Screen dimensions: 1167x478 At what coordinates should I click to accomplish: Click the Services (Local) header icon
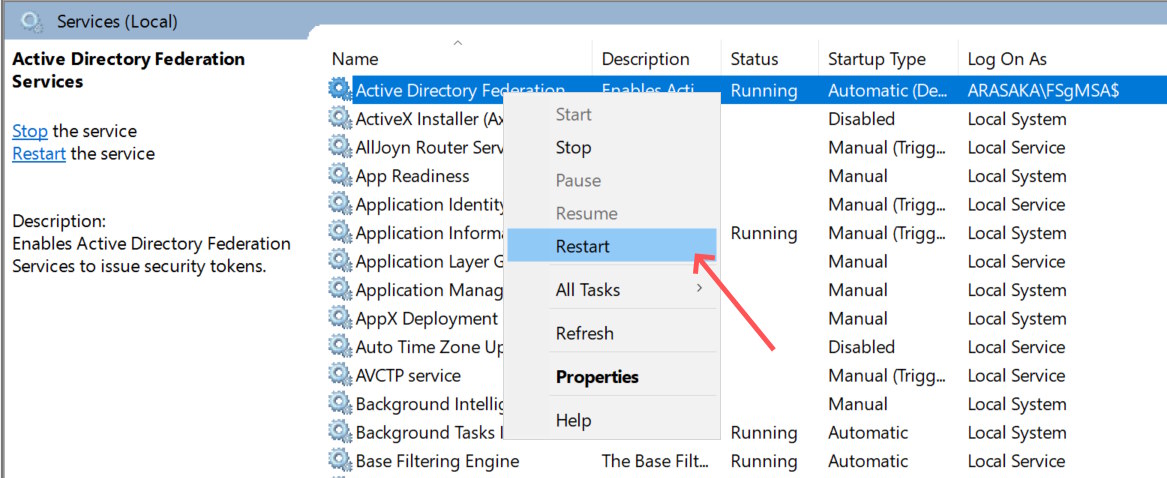click(x=32, y=20)
